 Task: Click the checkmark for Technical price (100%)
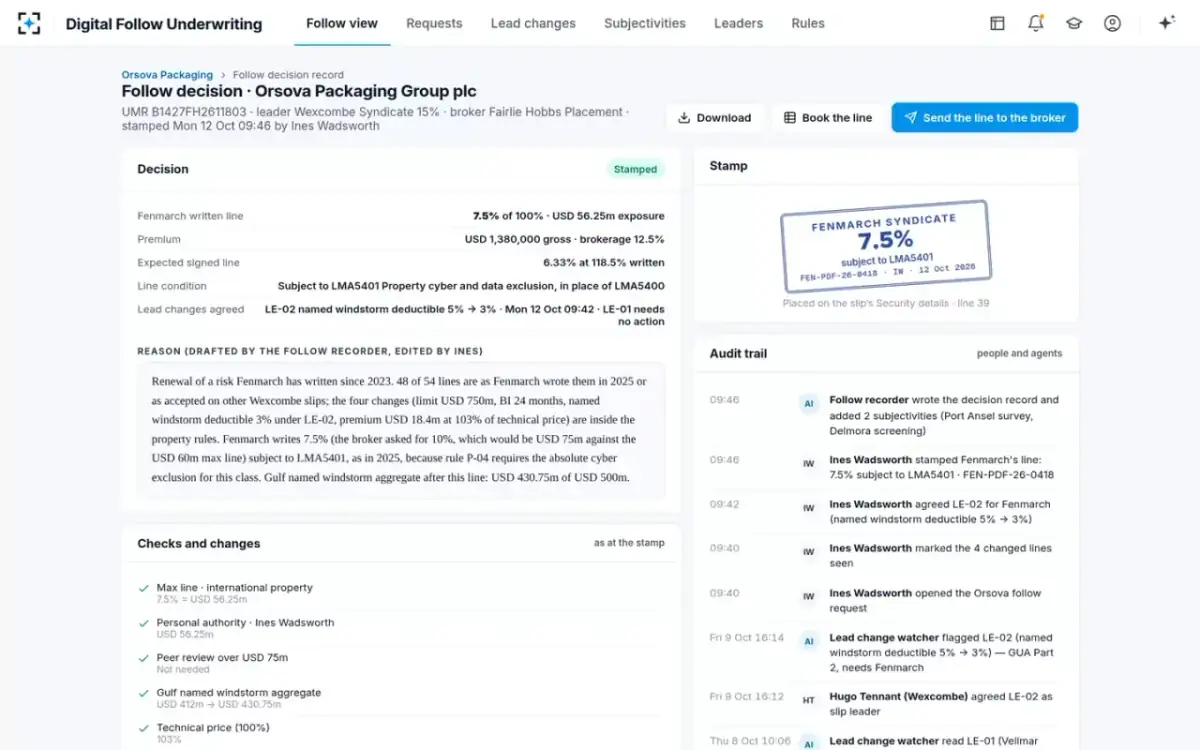(144, 728)
